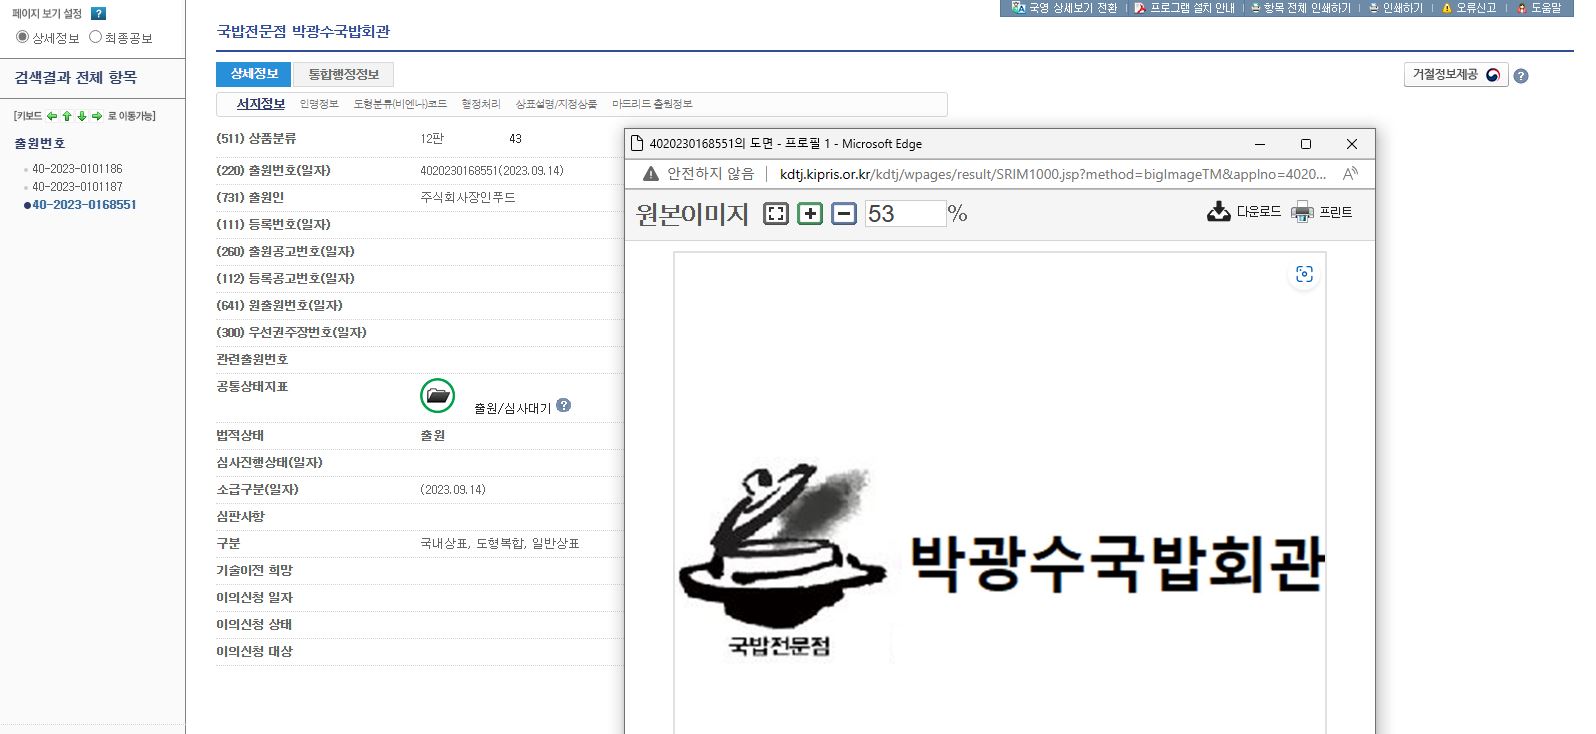Click the zoom percentage input field
Image resolution: width=1596 pixels, height=734 pixels.
tap(905, 214)
